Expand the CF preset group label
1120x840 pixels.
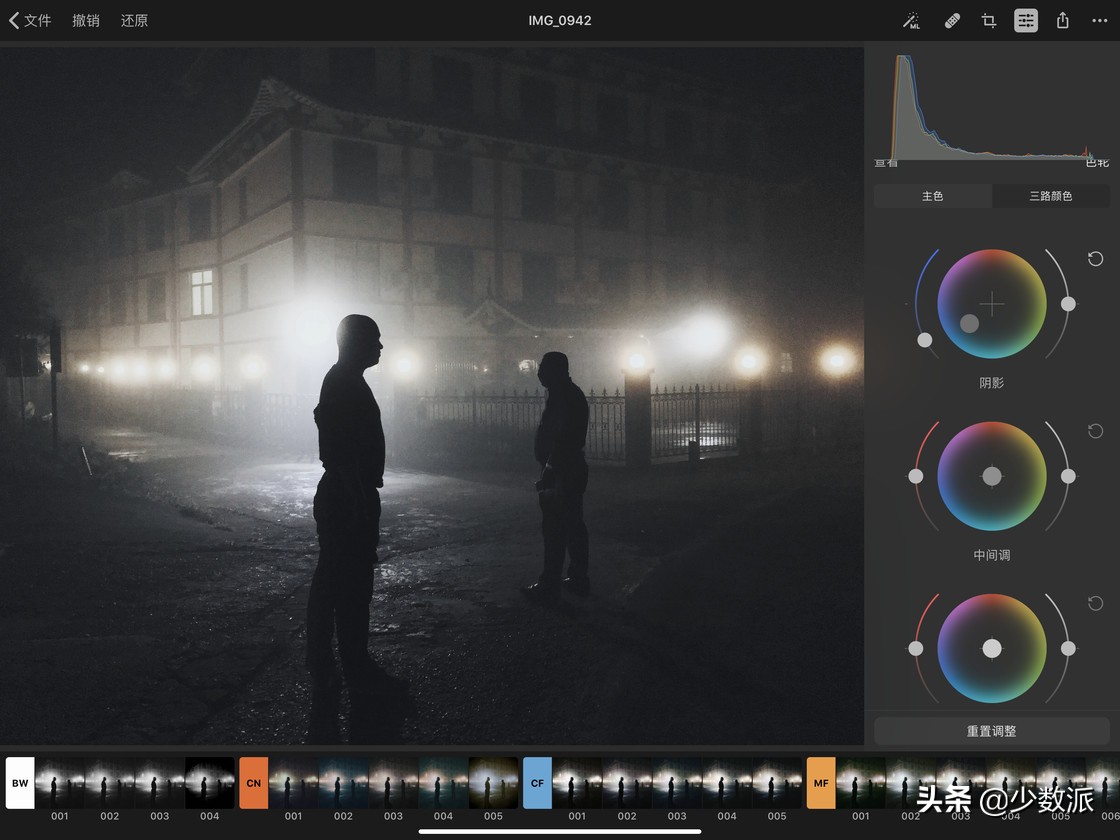[537, 783]
